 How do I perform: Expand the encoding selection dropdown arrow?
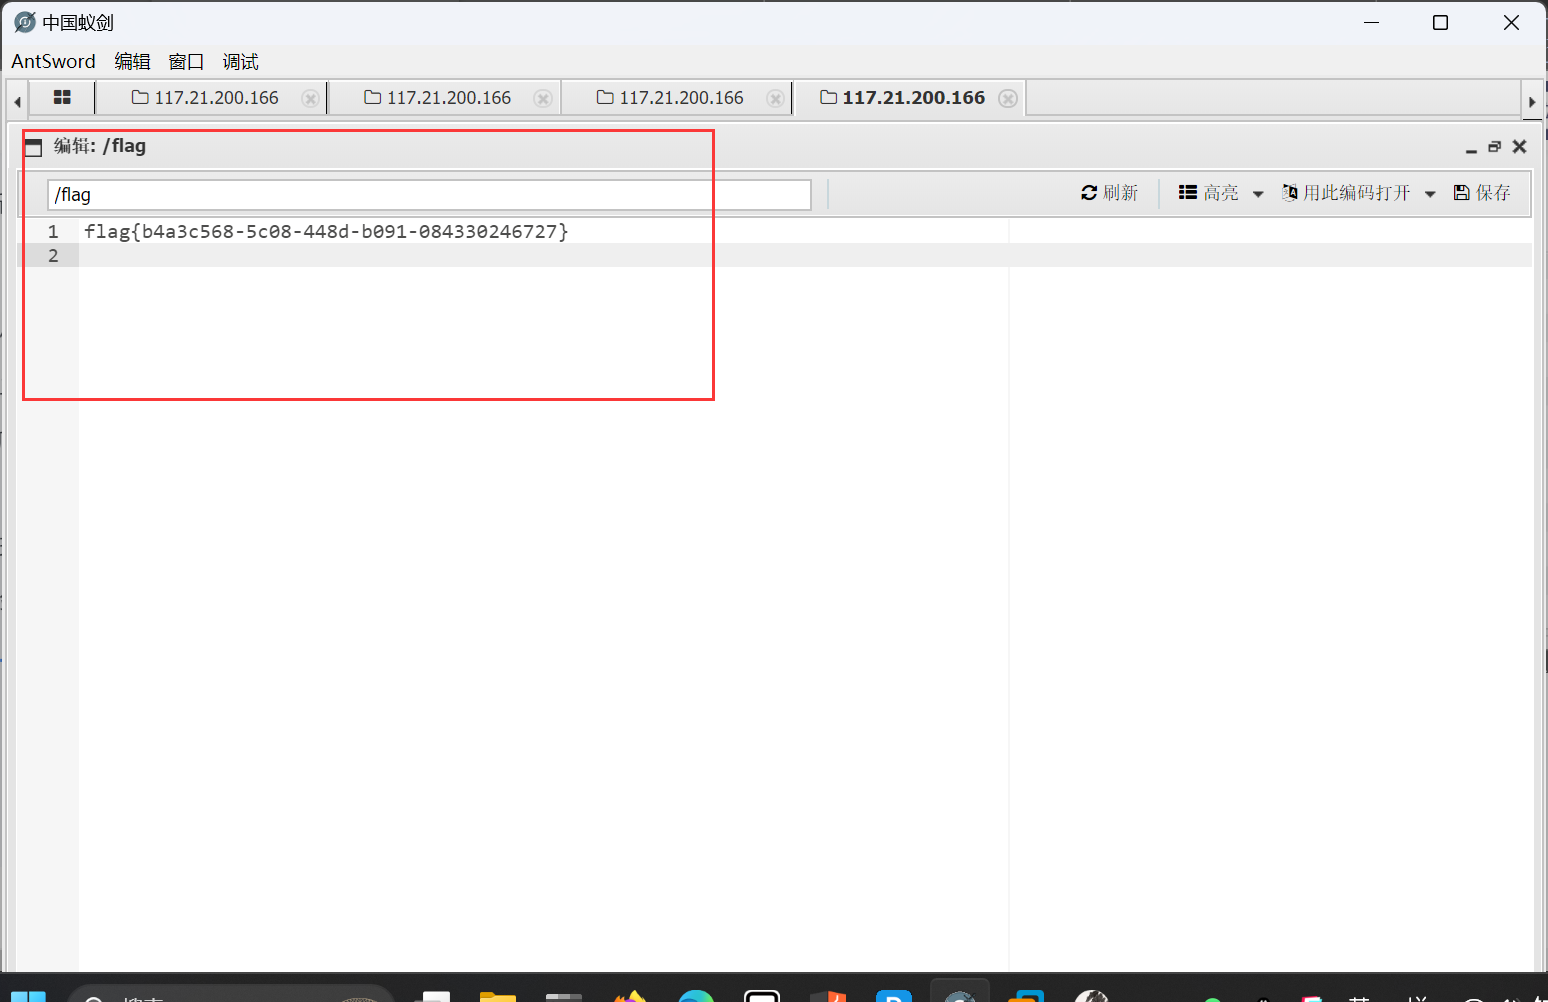(x=1430, y=193)
